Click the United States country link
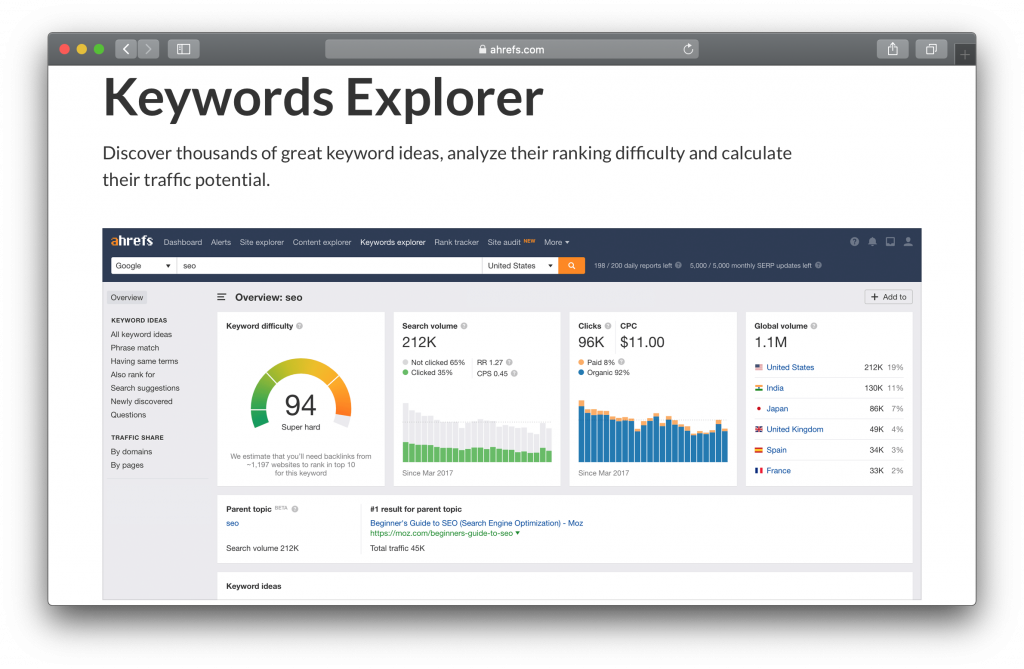This screenshot has height=669, width=1024. pyautogui.click(x=790, y=368)
